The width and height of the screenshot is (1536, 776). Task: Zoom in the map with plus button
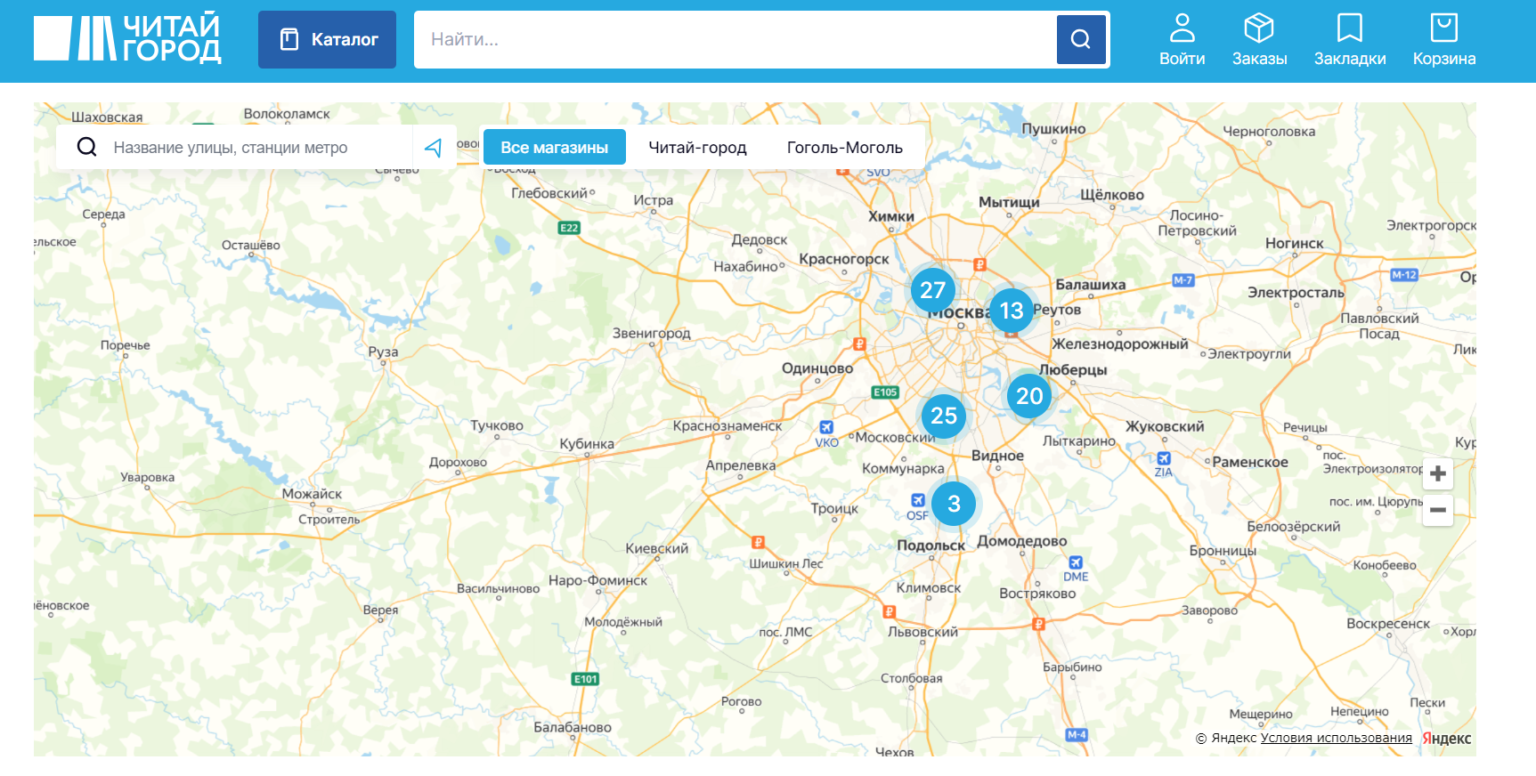pos(1438,474)
